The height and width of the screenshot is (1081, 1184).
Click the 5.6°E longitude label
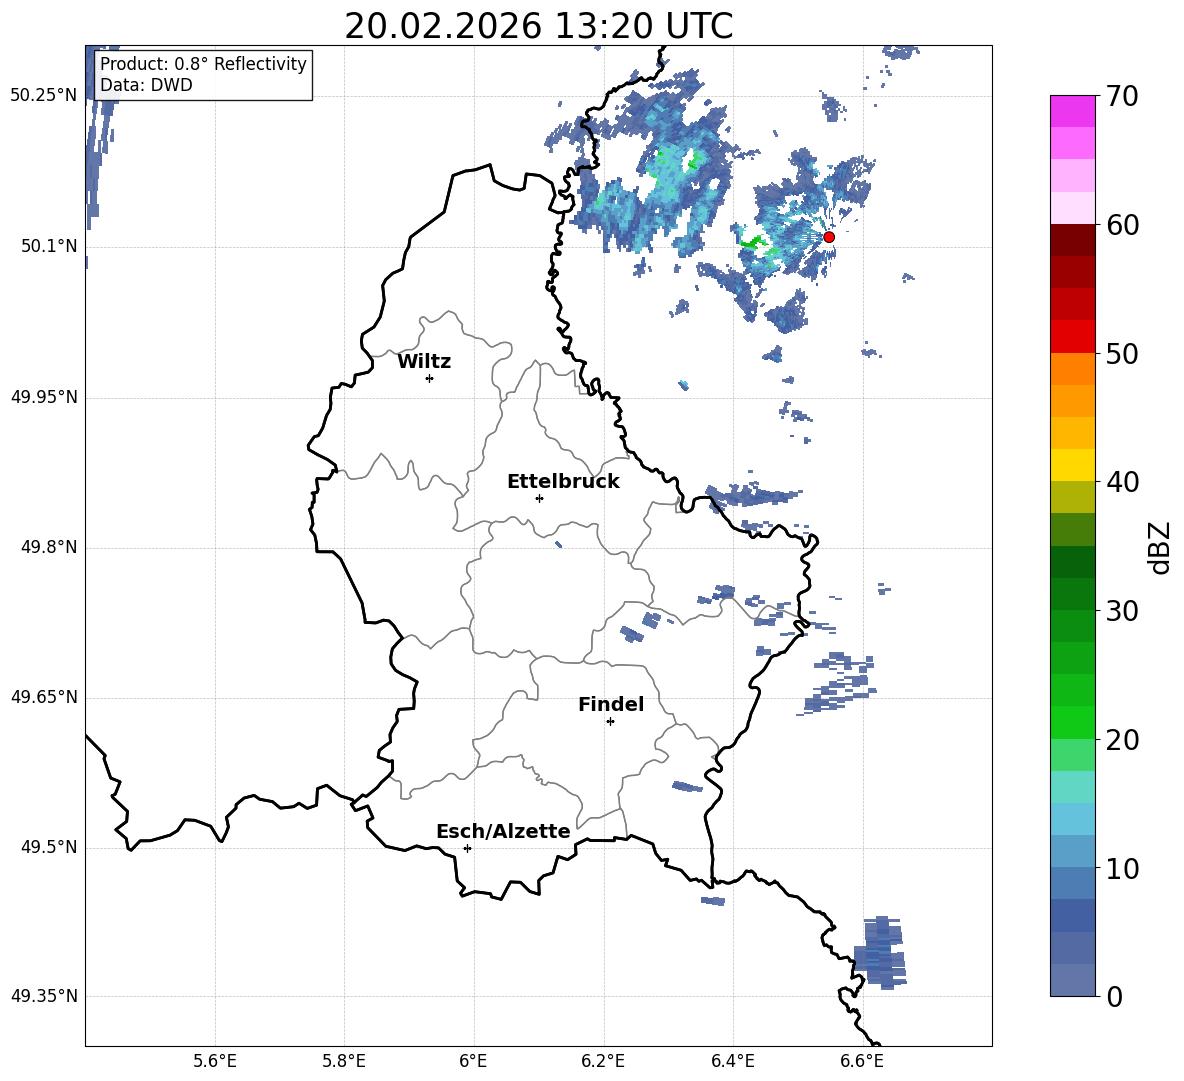click(x=215, y=1061)
